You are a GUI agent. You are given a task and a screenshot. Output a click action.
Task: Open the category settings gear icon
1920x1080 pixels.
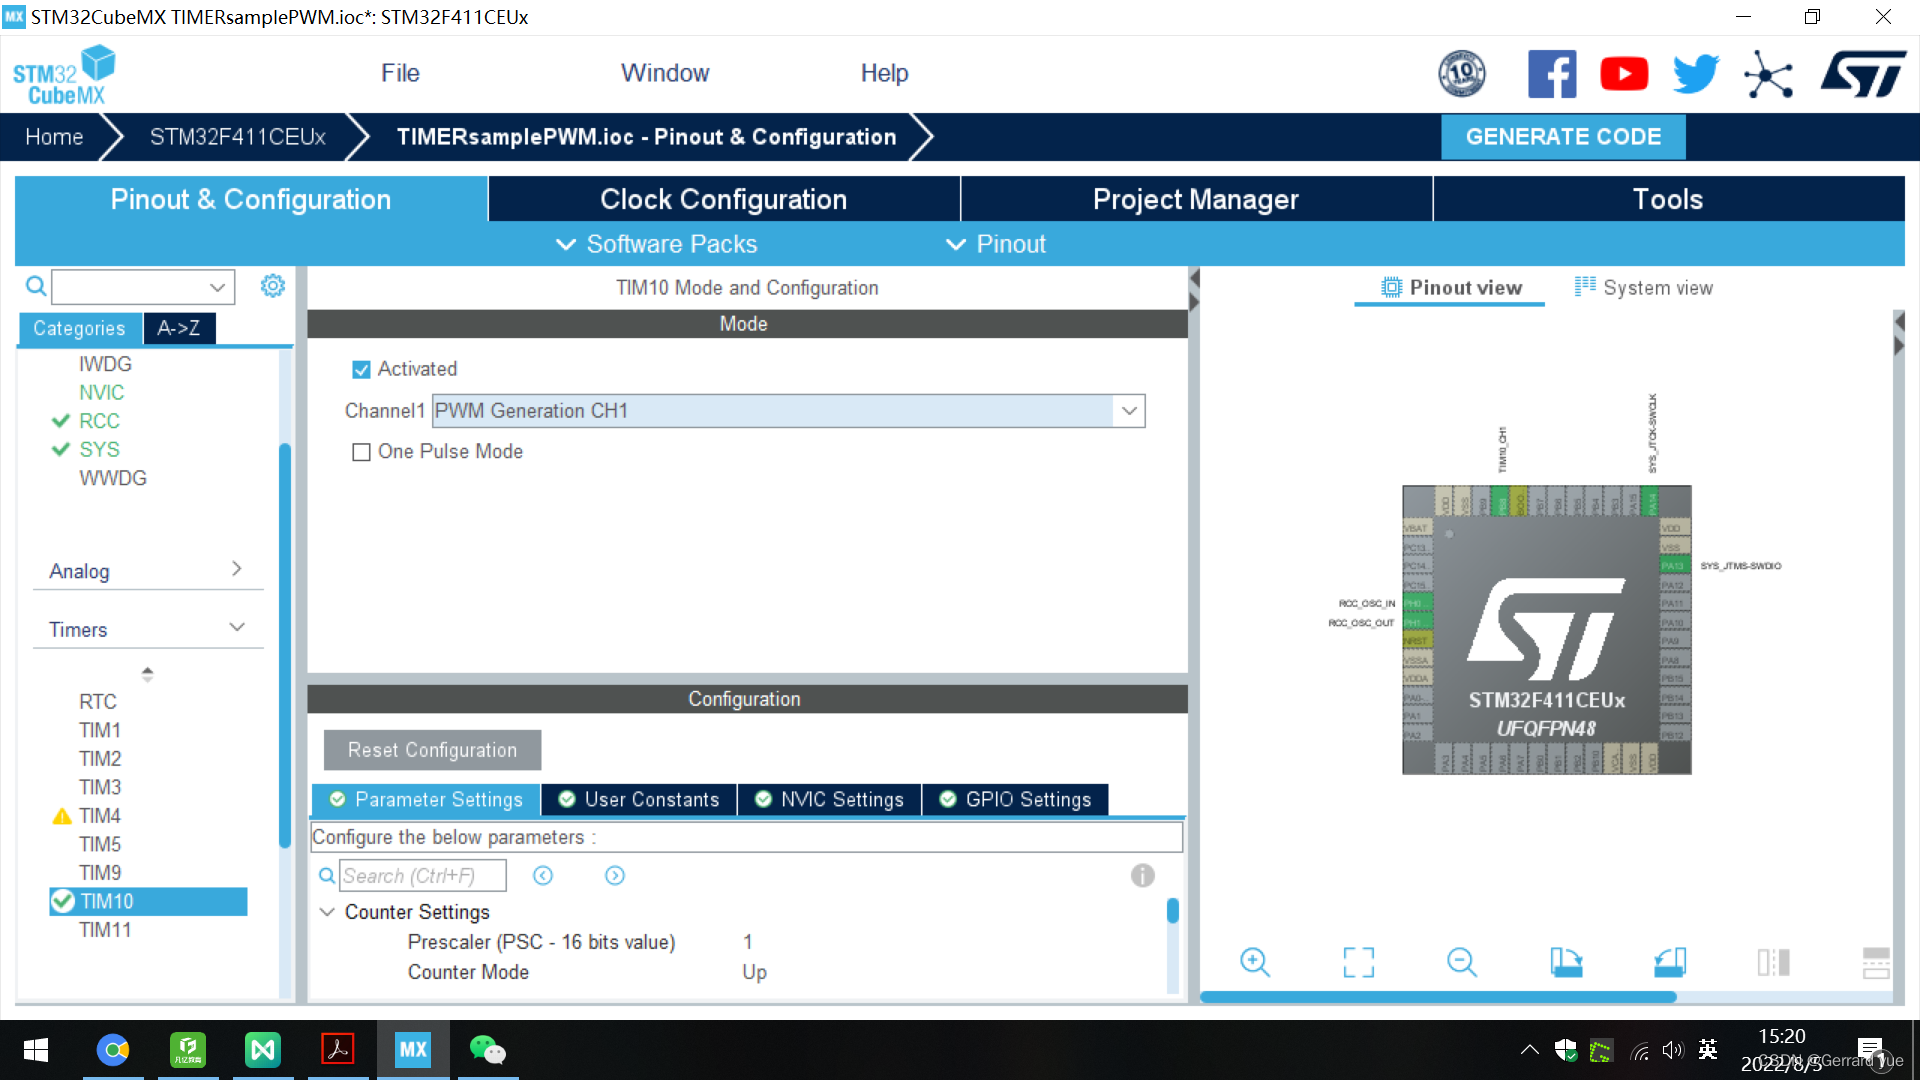272,286
